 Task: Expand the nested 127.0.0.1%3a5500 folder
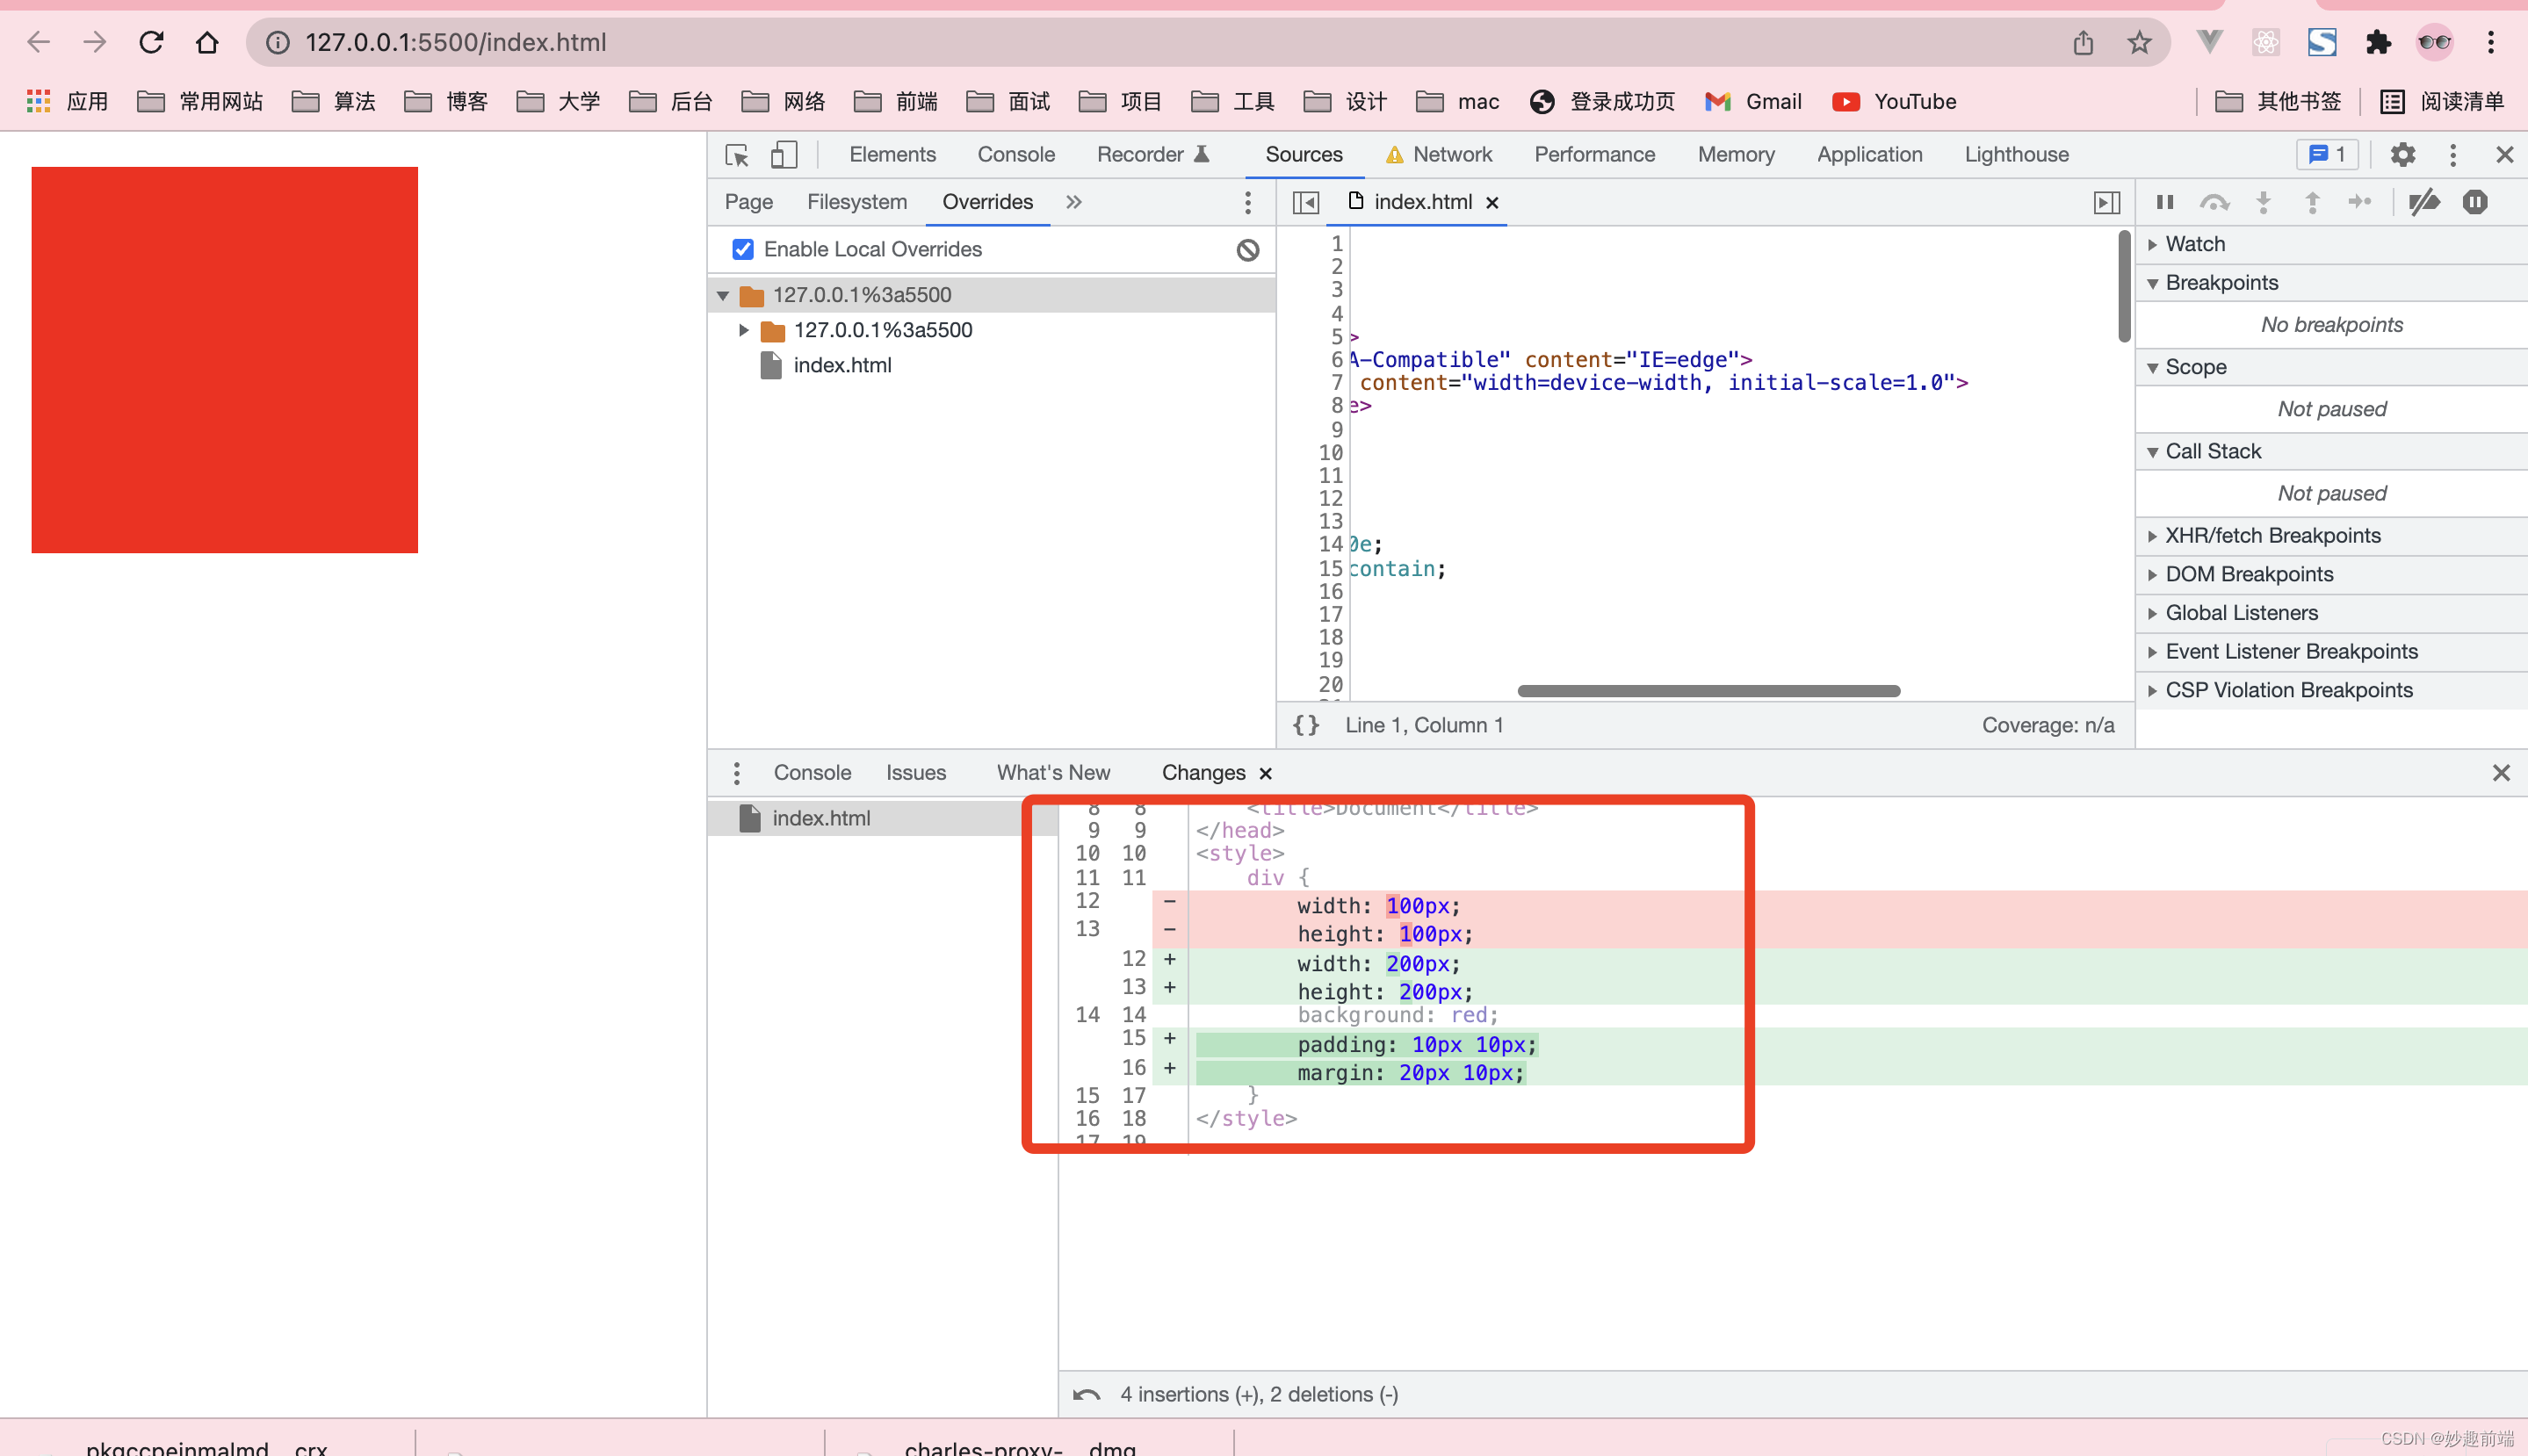(743, 330)
